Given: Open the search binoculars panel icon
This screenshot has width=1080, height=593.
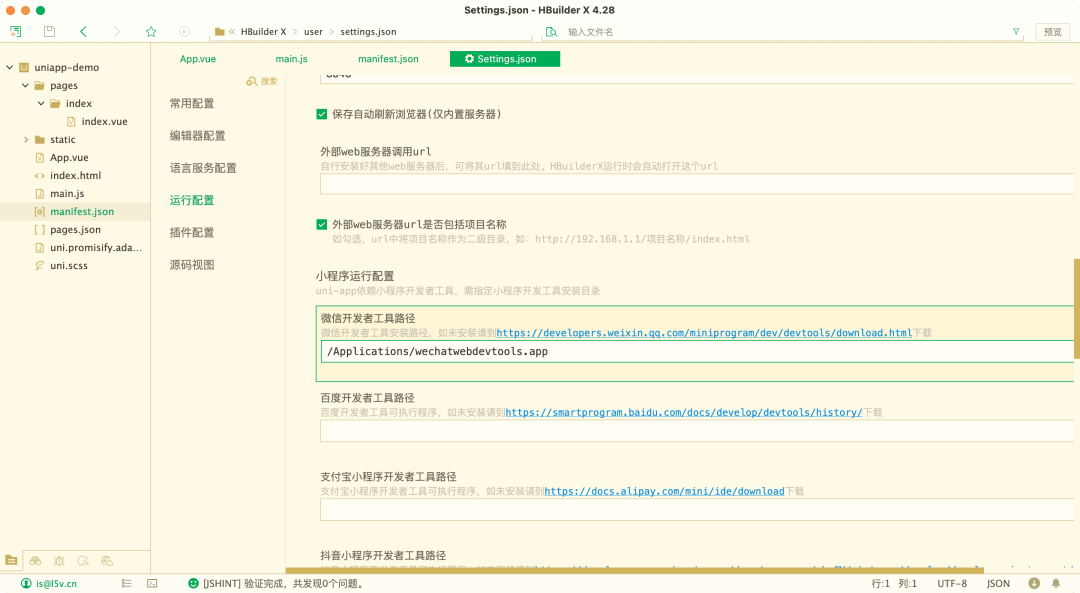Looking at the screenshot, I should pyautogui.click(x=35, y=561).
